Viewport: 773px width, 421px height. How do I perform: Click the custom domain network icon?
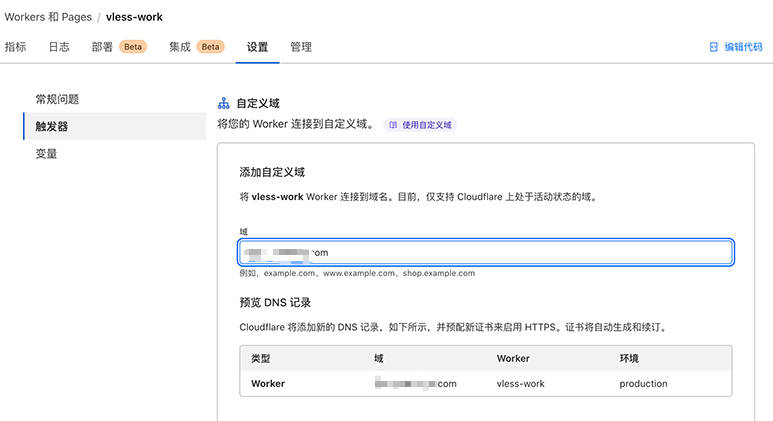(x=224, y=103)
